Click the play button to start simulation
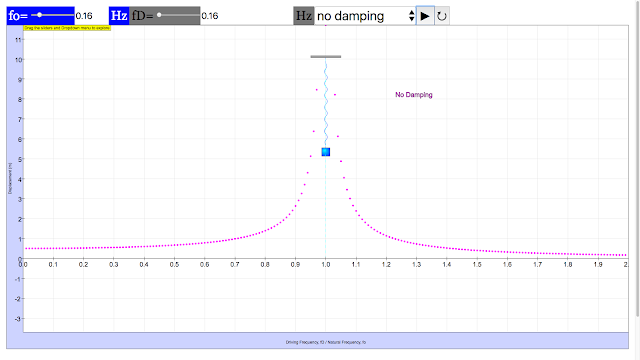This screenshot has height=360, width=640. [425, 16]
